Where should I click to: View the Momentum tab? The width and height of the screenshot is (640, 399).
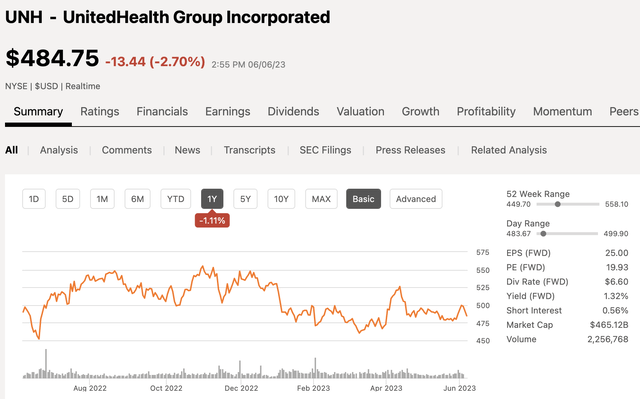562,111
